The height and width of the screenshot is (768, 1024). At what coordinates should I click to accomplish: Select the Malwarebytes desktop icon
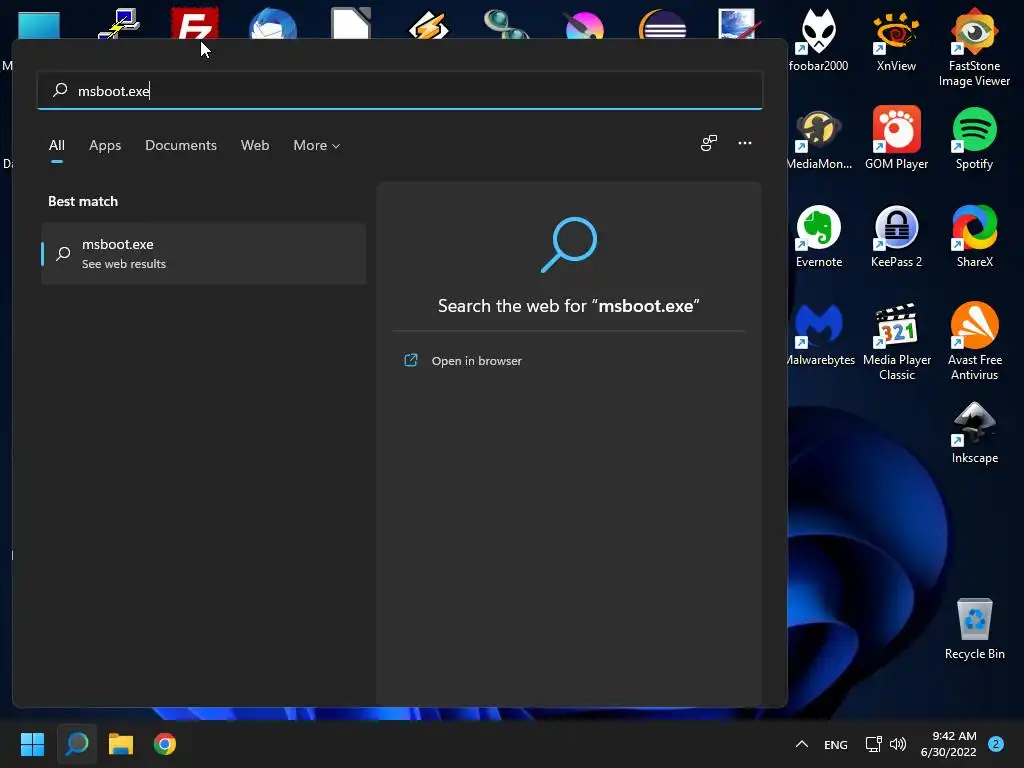coord(820,334)
